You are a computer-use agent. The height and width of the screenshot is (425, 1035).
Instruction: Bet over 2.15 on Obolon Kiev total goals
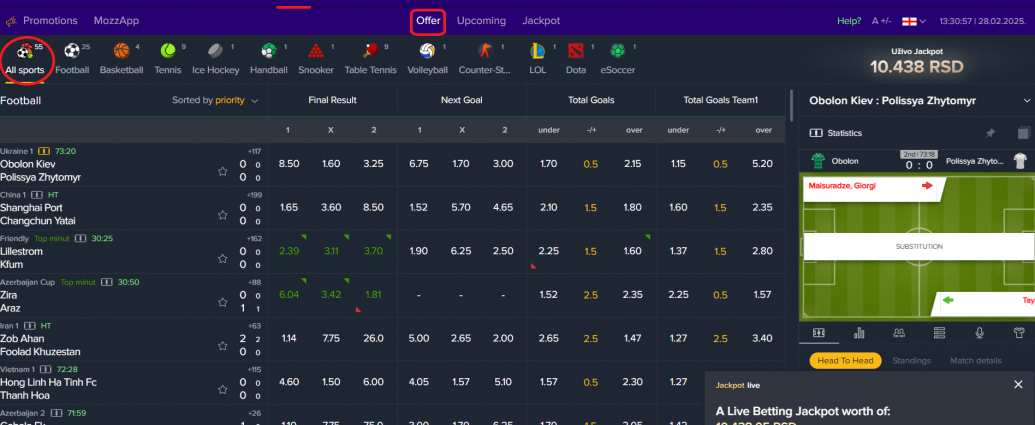(x=634, y=164)
